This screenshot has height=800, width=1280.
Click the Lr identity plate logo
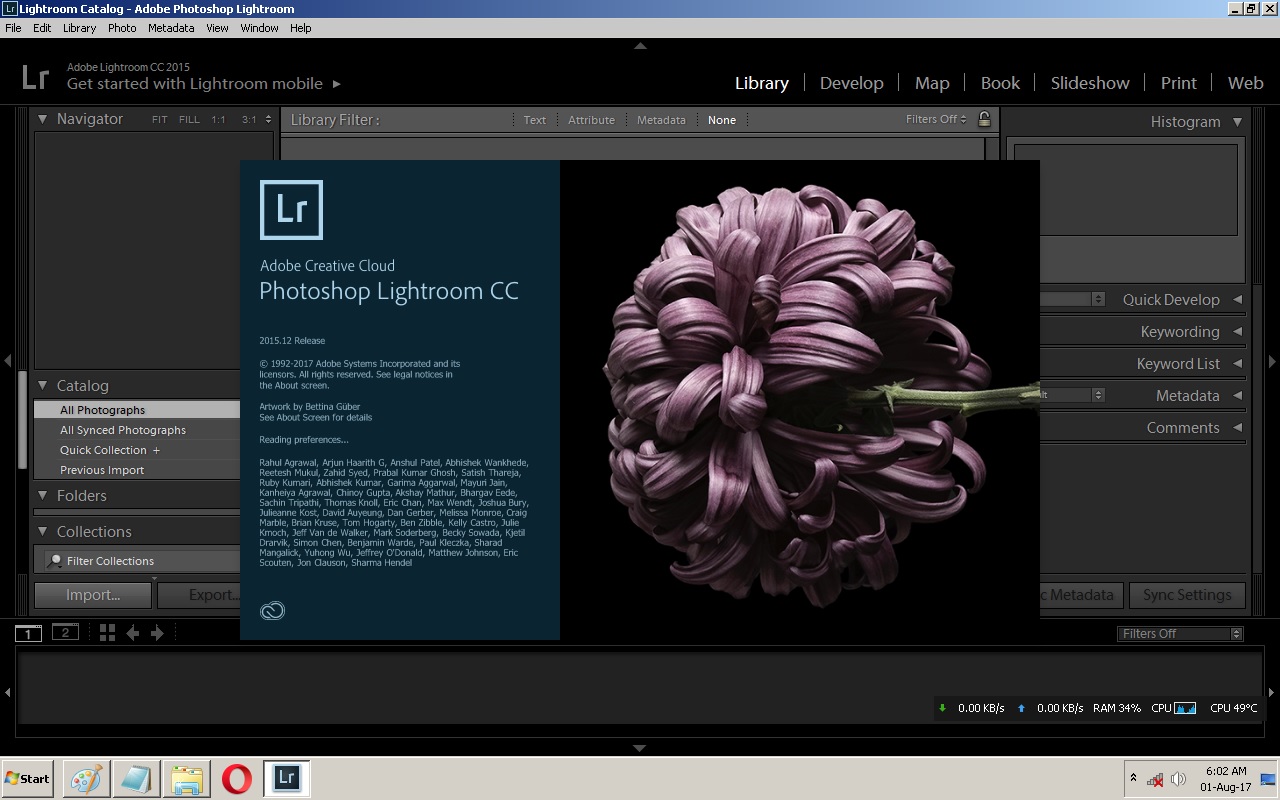[x=35, y=77]
